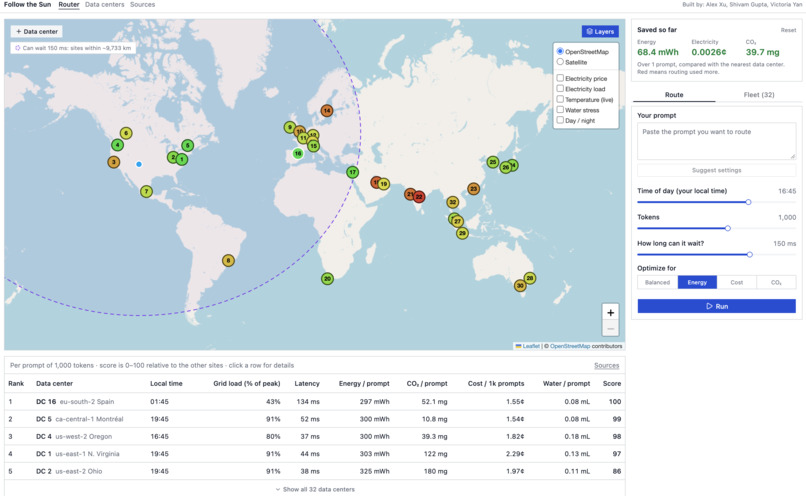Select marker 17 in the Middle East
Viewport: 806px width, 496px height.
352,172
